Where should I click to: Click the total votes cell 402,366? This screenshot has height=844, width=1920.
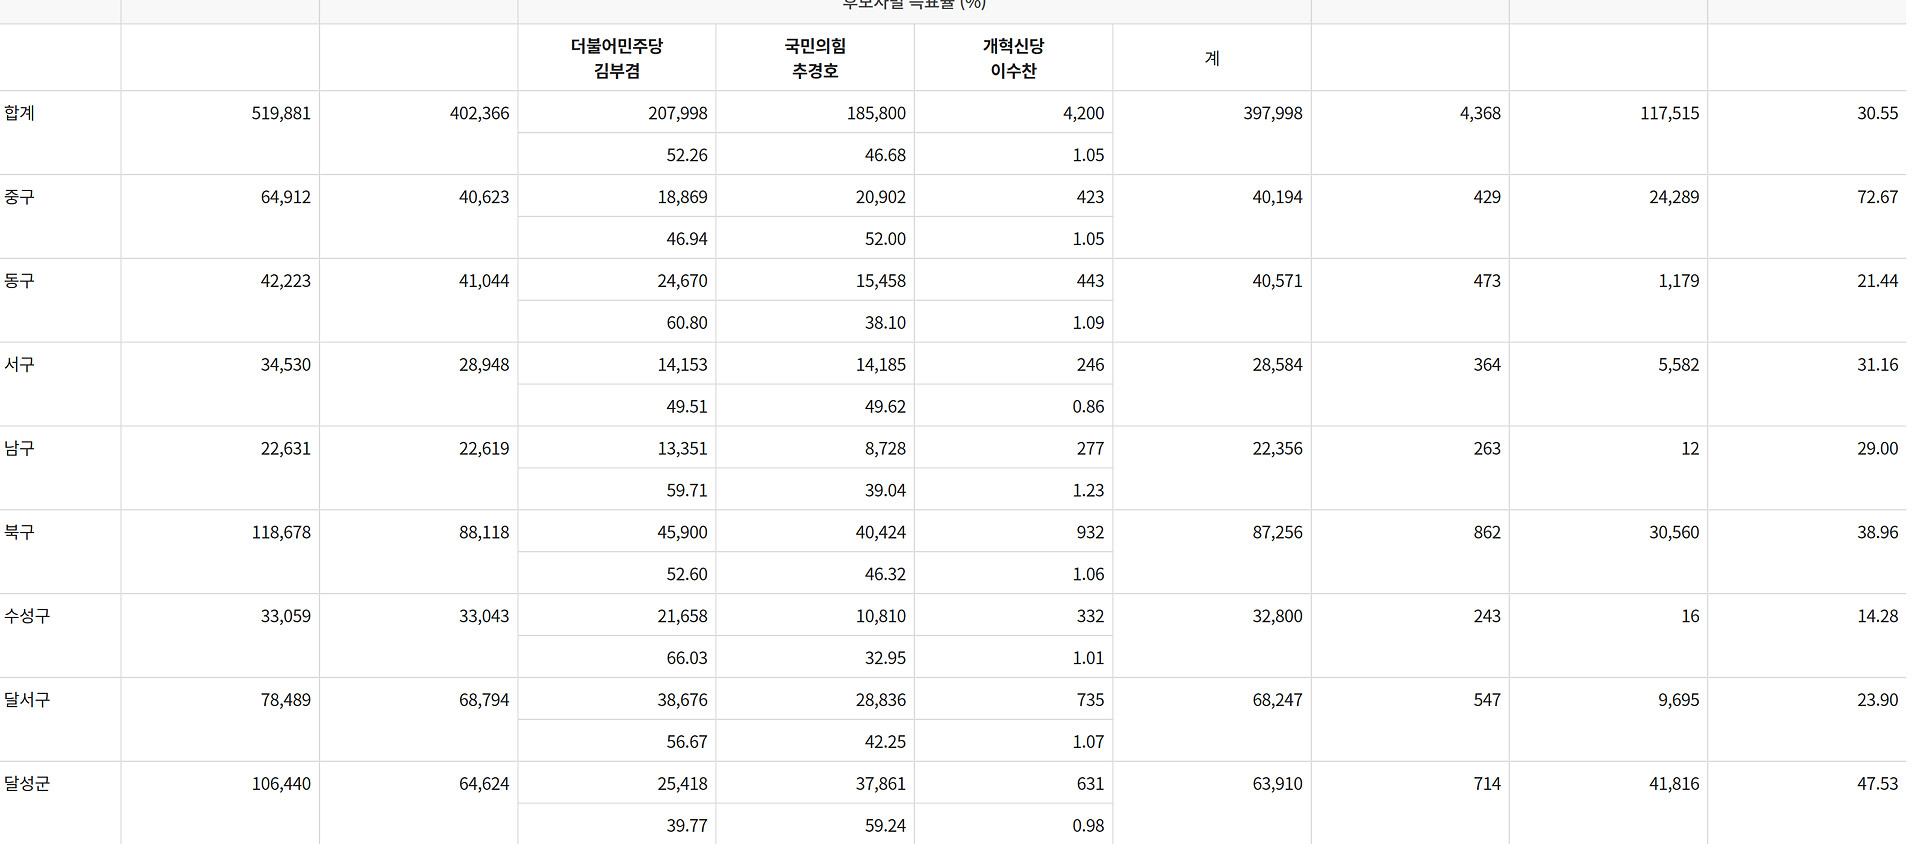pos(479,114)
